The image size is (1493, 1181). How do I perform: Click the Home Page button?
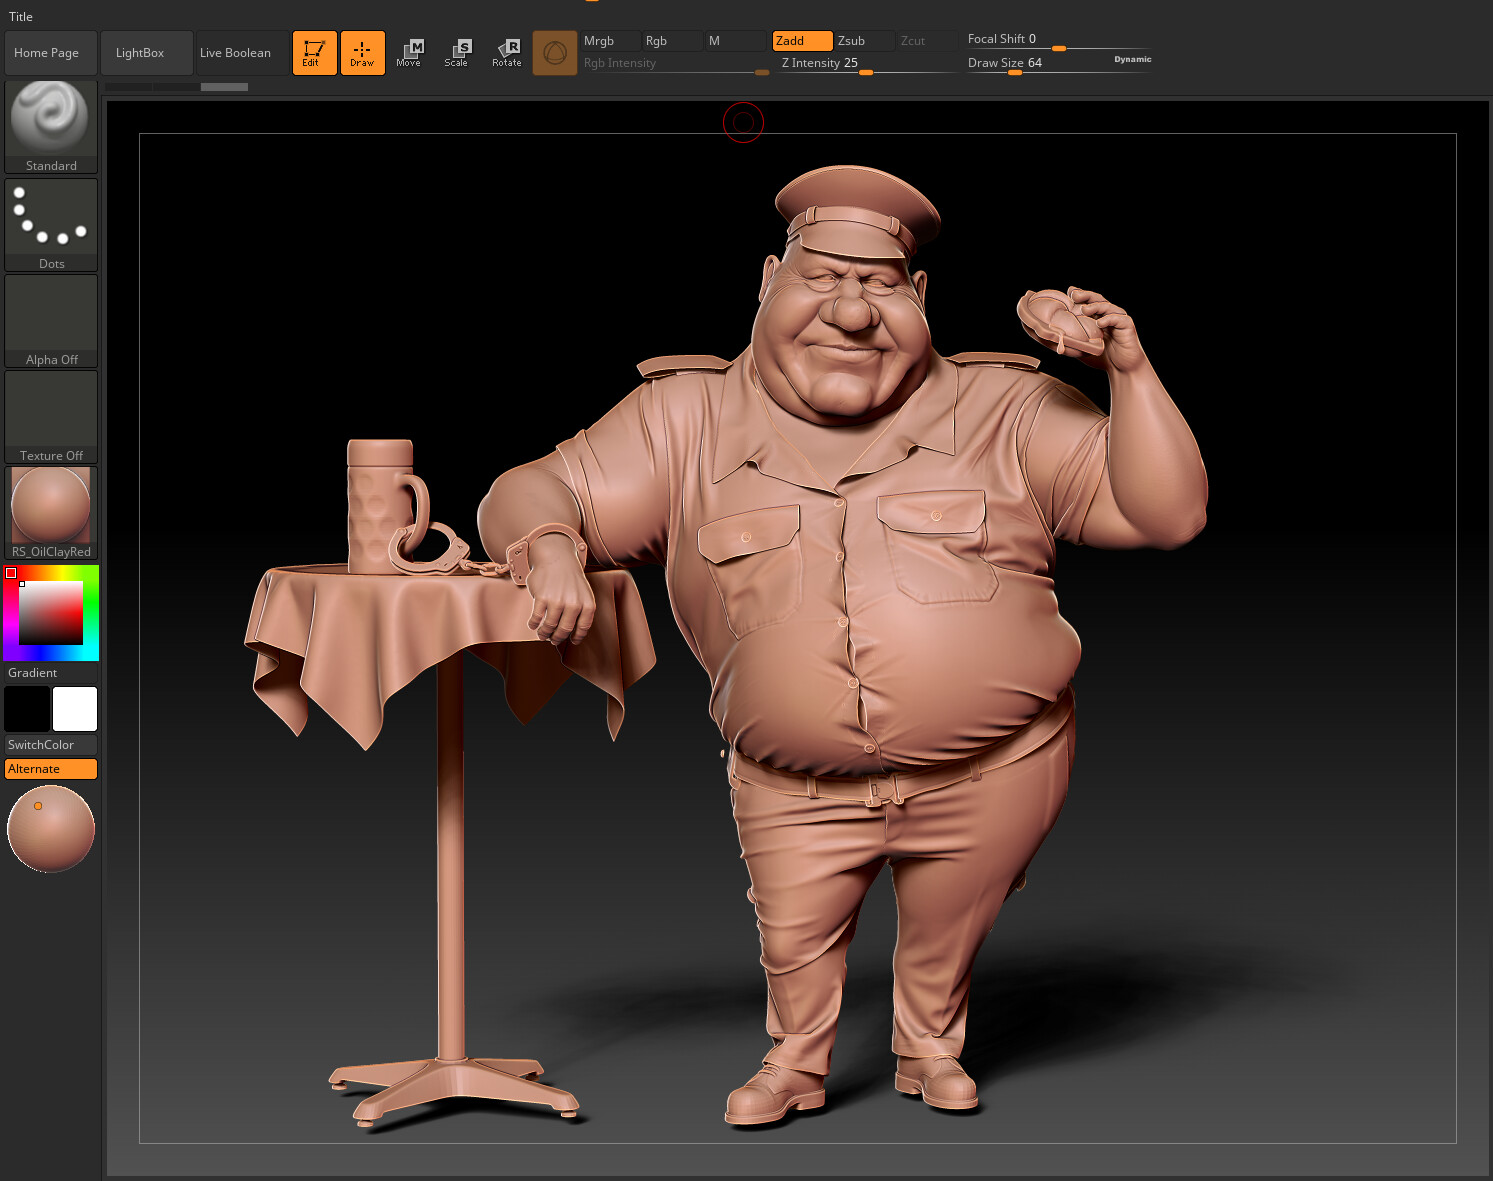50,53
